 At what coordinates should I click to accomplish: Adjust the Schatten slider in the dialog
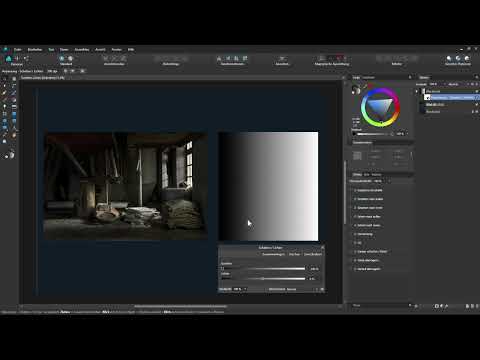pyautogui.click(x=263, y=269)
